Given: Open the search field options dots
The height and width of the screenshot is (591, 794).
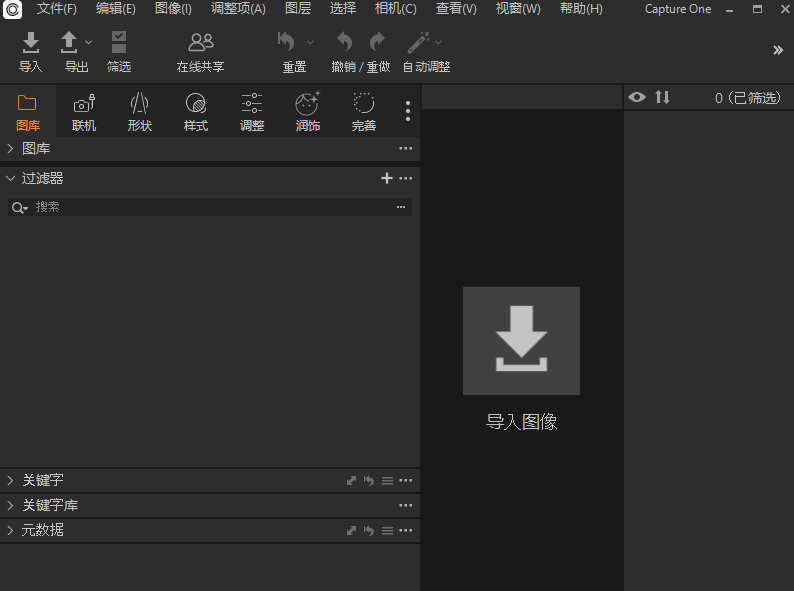Looking at the screenshot, I should 401,207.
